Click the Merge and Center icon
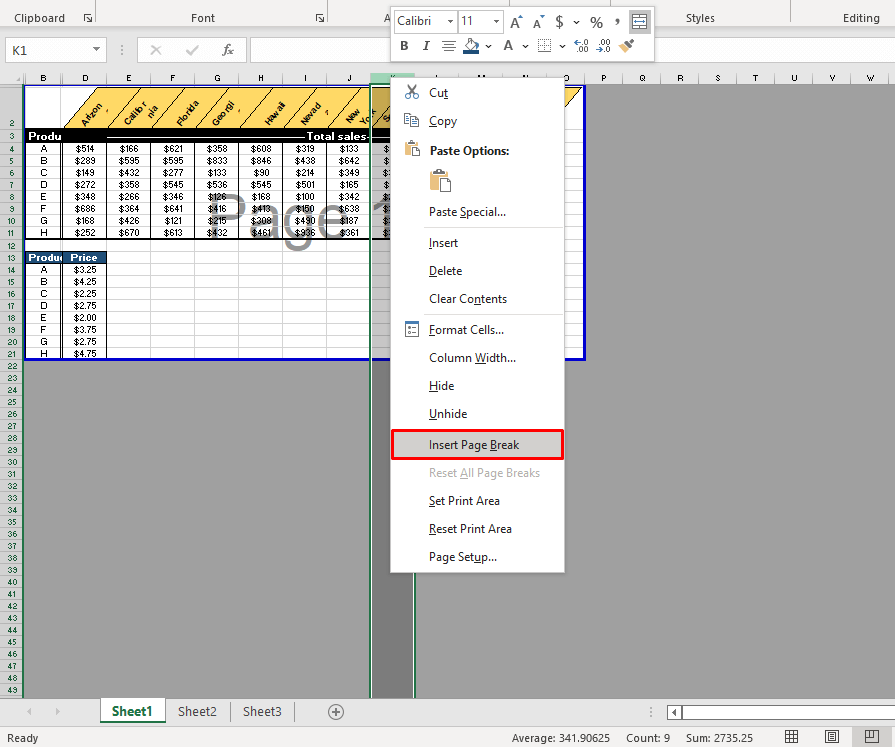This screenshot has width=895, height=747. click(639, 21)
